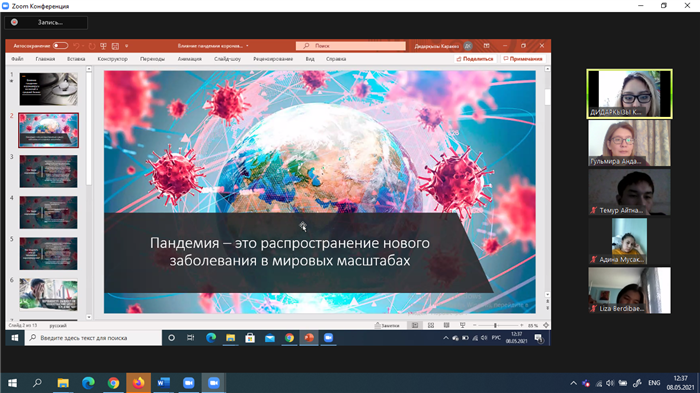Open the Слайд-шоу ribbon tab
The width and height of the screenshot is (700, 393).
coord(227,59)
